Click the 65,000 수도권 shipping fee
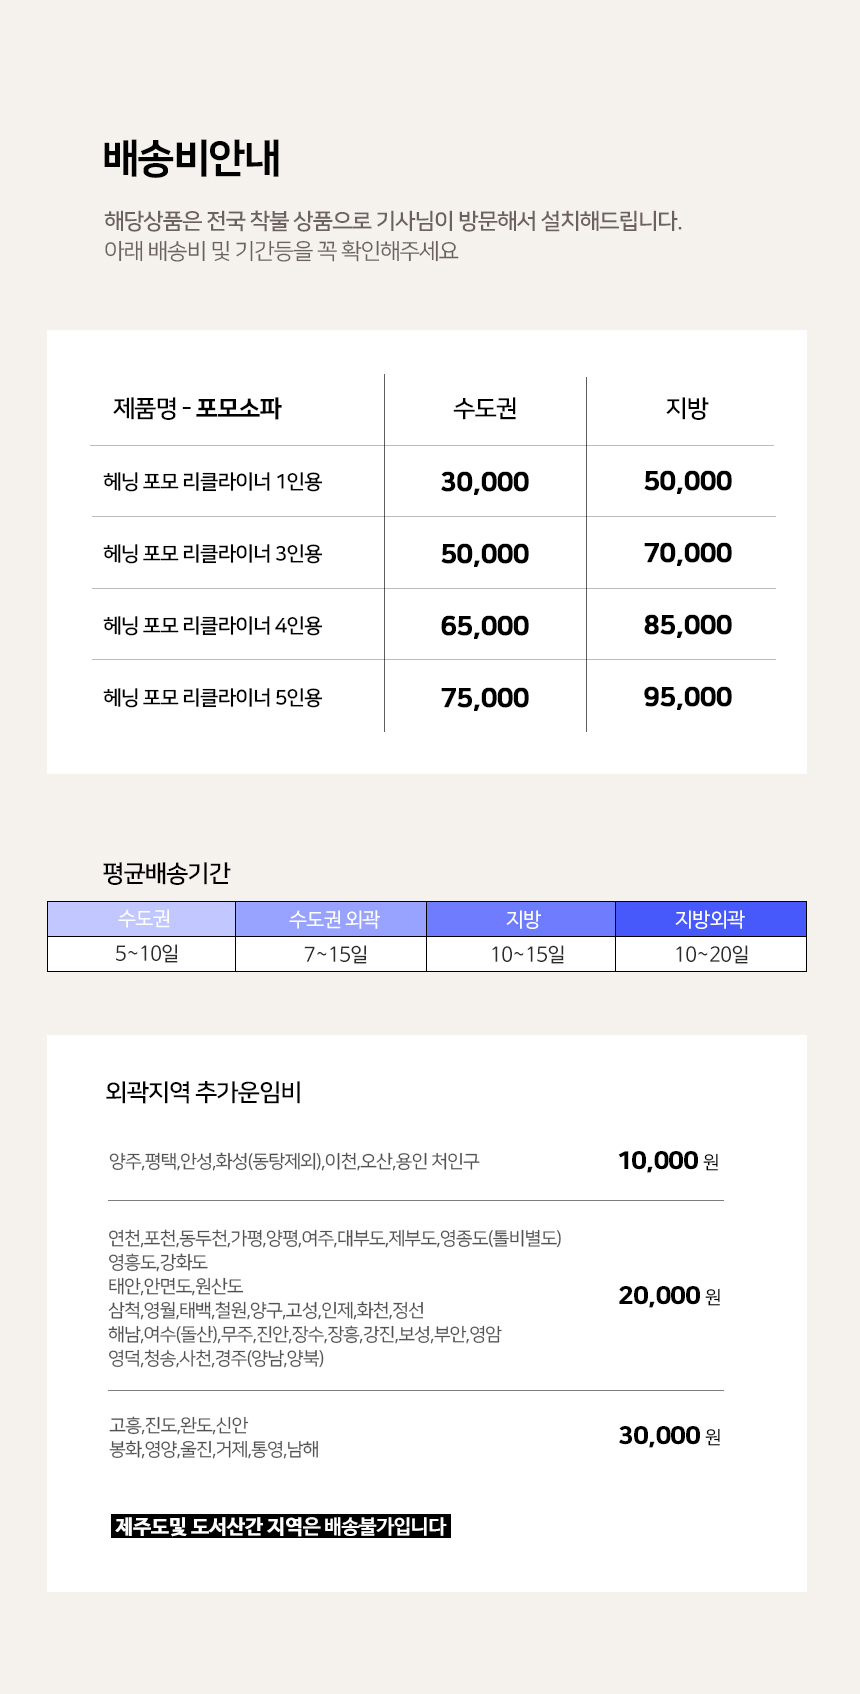The height and width of the screenshot is (1694, 860). 485,626
